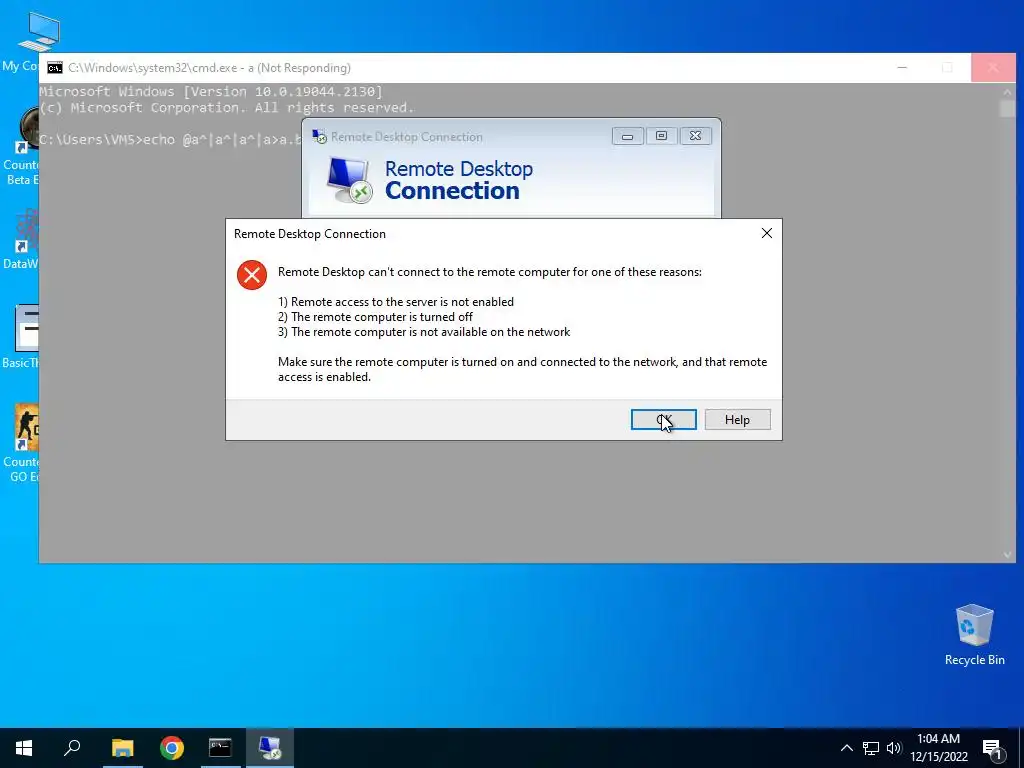The width and height of the screenshot is (1024, 768).
Task: Close the Remote Desktop error dialog
Action: click(767, 233)
